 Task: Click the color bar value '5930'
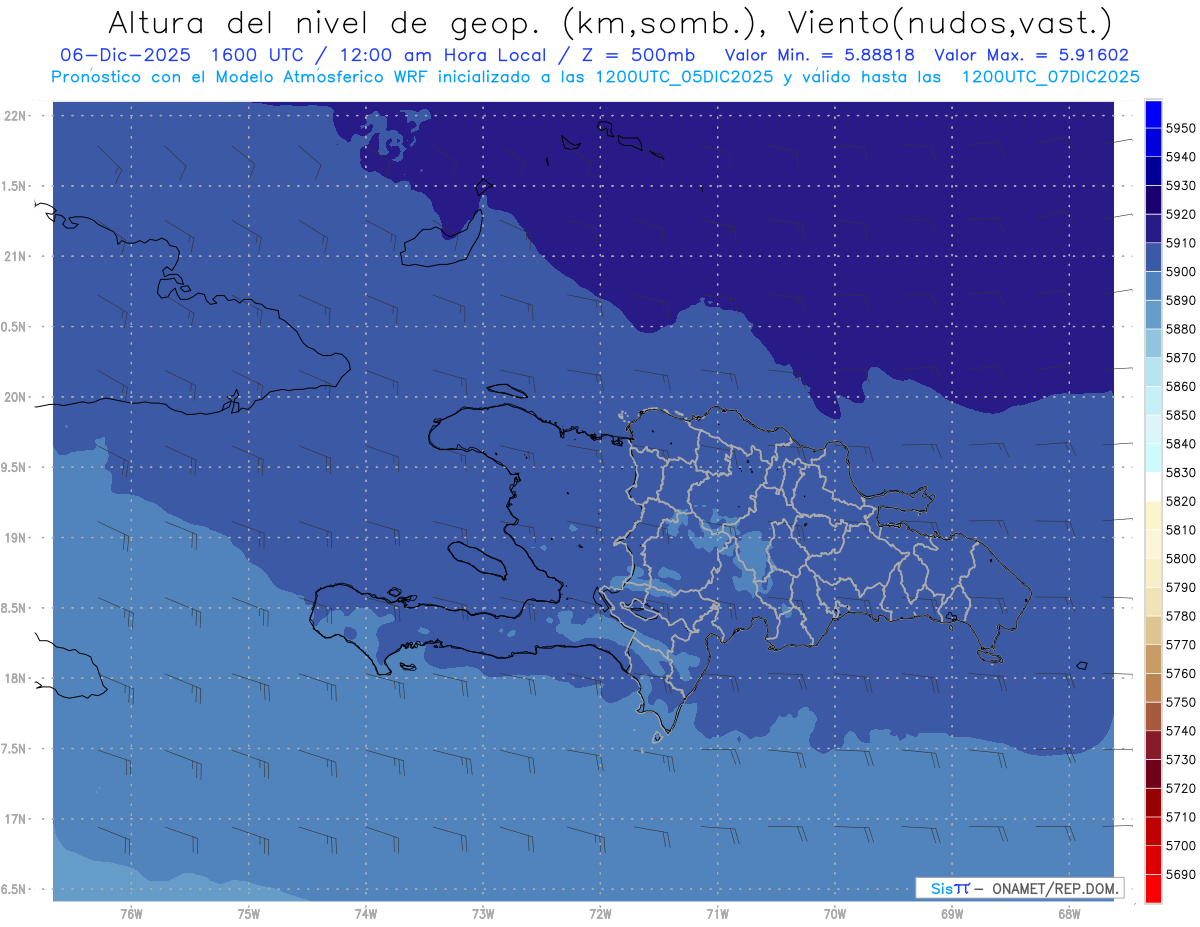pyautogui.click(x=1181, y=186)
